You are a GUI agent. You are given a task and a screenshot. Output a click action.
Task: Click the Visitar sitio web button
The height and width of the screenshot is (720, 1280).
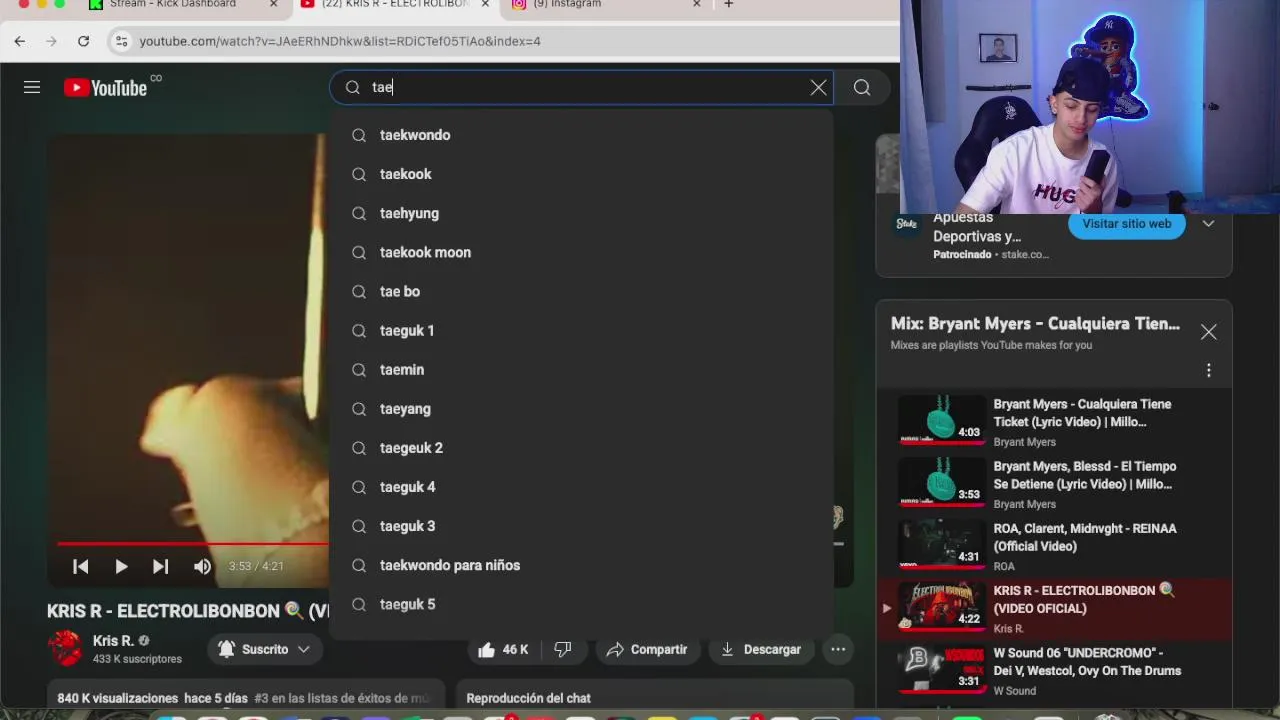coord(1126,224)
